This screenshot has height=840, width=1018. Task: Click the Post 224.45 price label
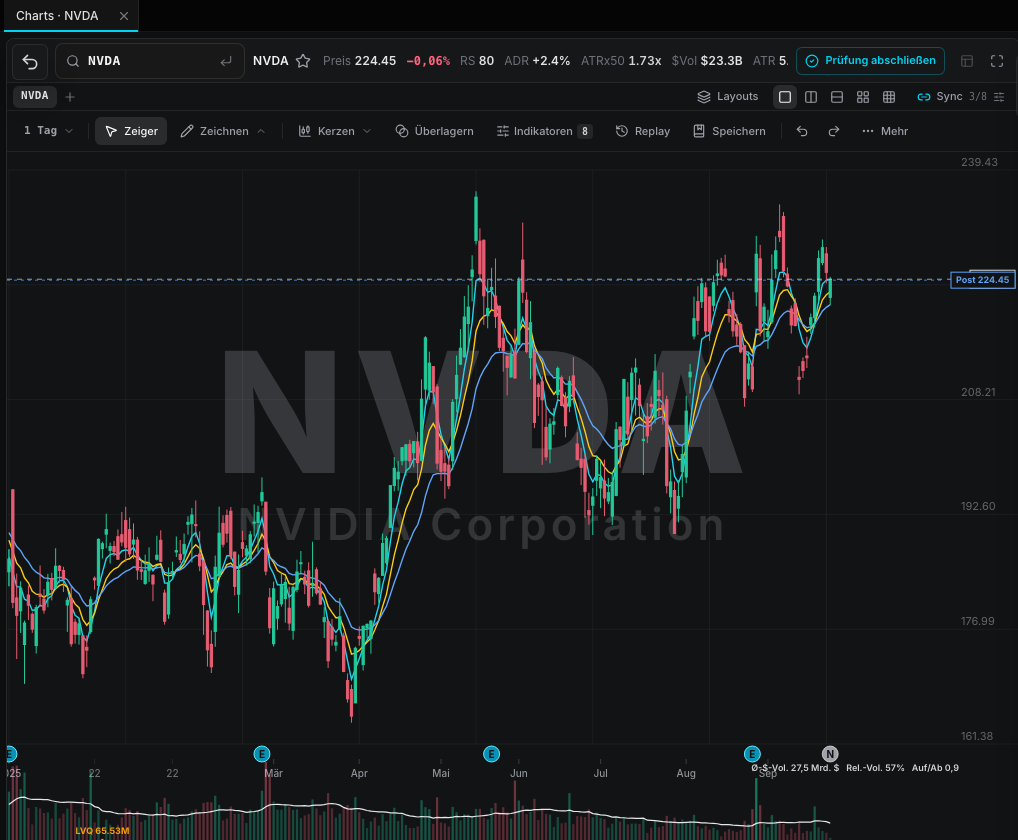(x=982, y=280)
